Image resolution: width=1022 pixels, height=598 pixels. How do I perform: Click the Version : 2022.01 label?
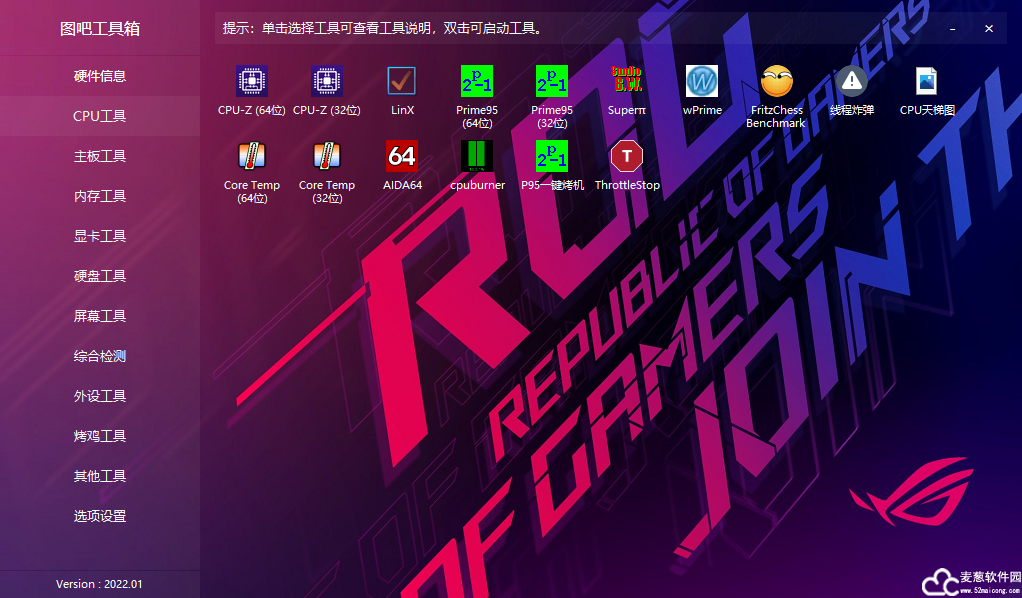point(99,584)
